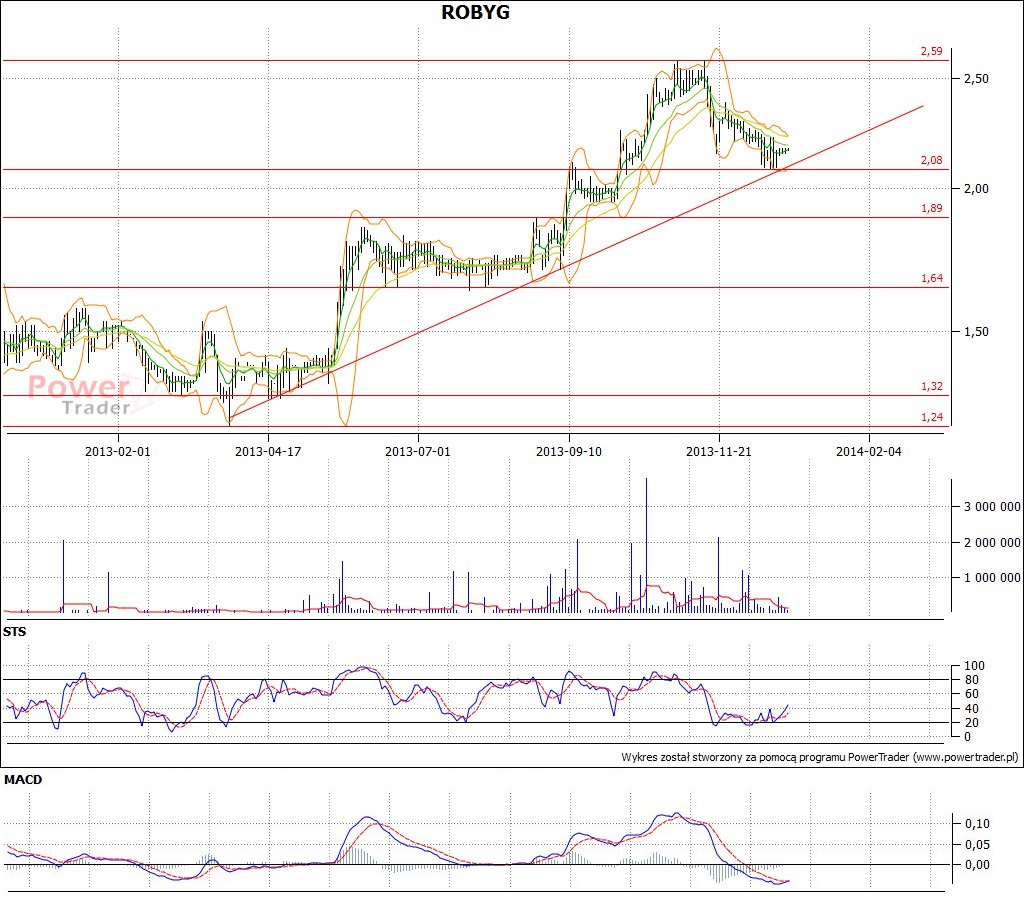Select the 1,24 level label
This screenshot has width=1024, height=904.
[932, 417]
